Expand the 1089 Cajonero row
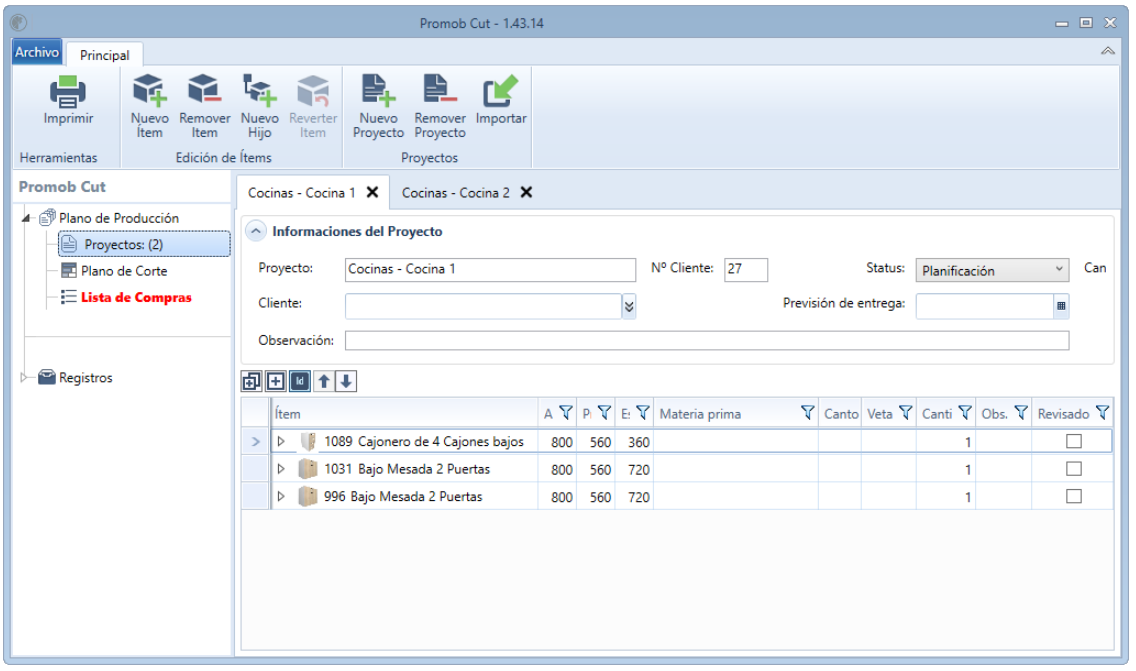 (281, 441)
